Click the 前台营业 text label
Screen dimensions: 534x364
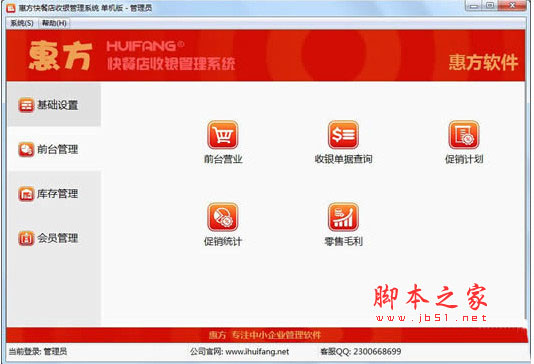pyautogui.click(x=223, y=159)
